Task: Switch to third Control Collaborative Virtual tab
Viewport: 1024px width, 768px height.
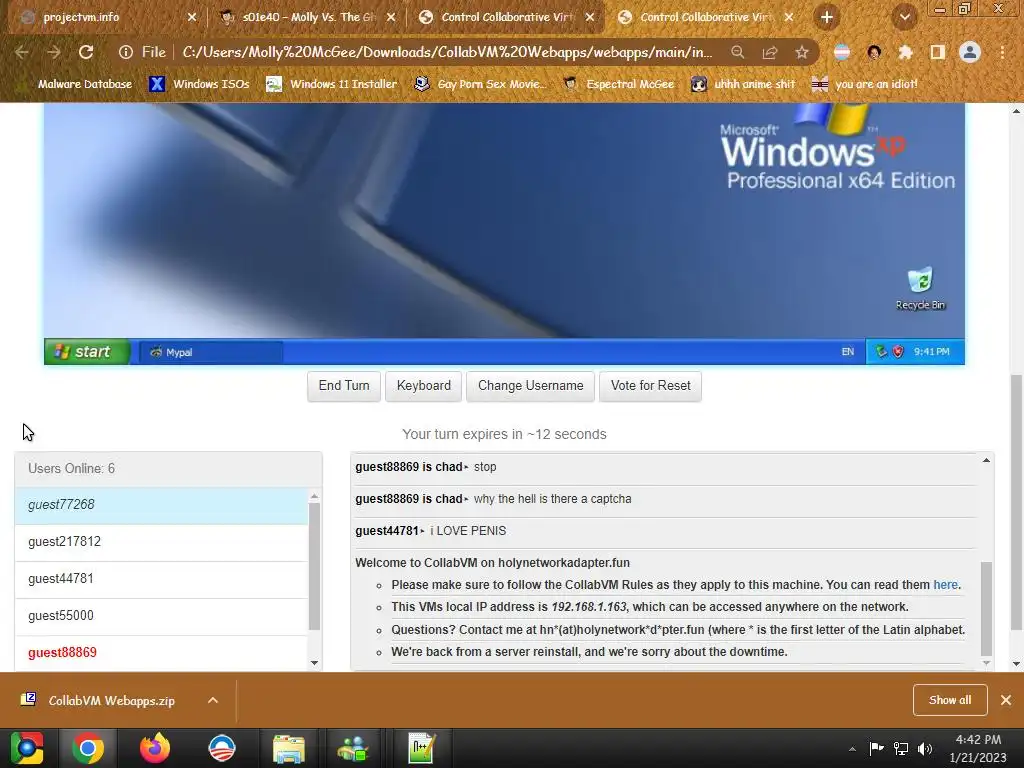Action: click(505, 17)
